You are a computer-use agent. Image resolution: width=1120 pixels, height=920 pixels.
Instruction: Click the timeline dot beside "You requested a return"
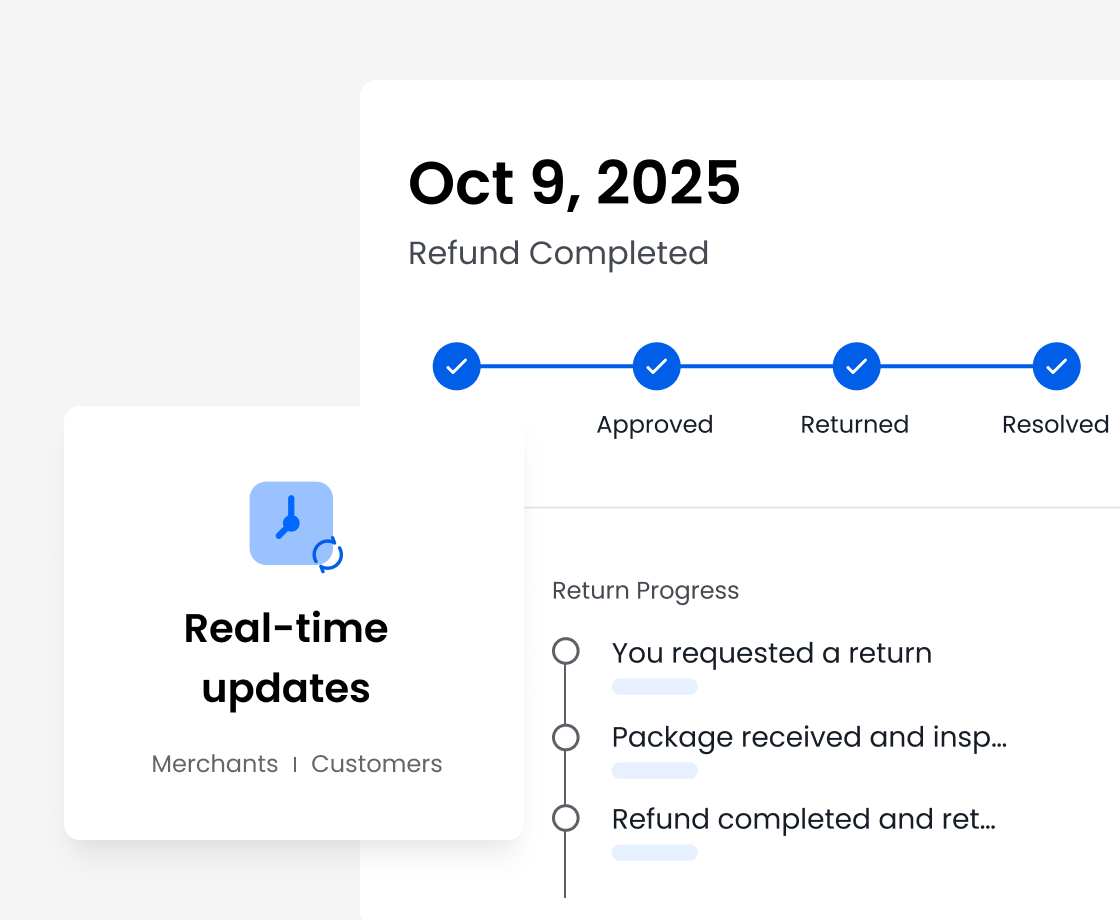point(566,652)
